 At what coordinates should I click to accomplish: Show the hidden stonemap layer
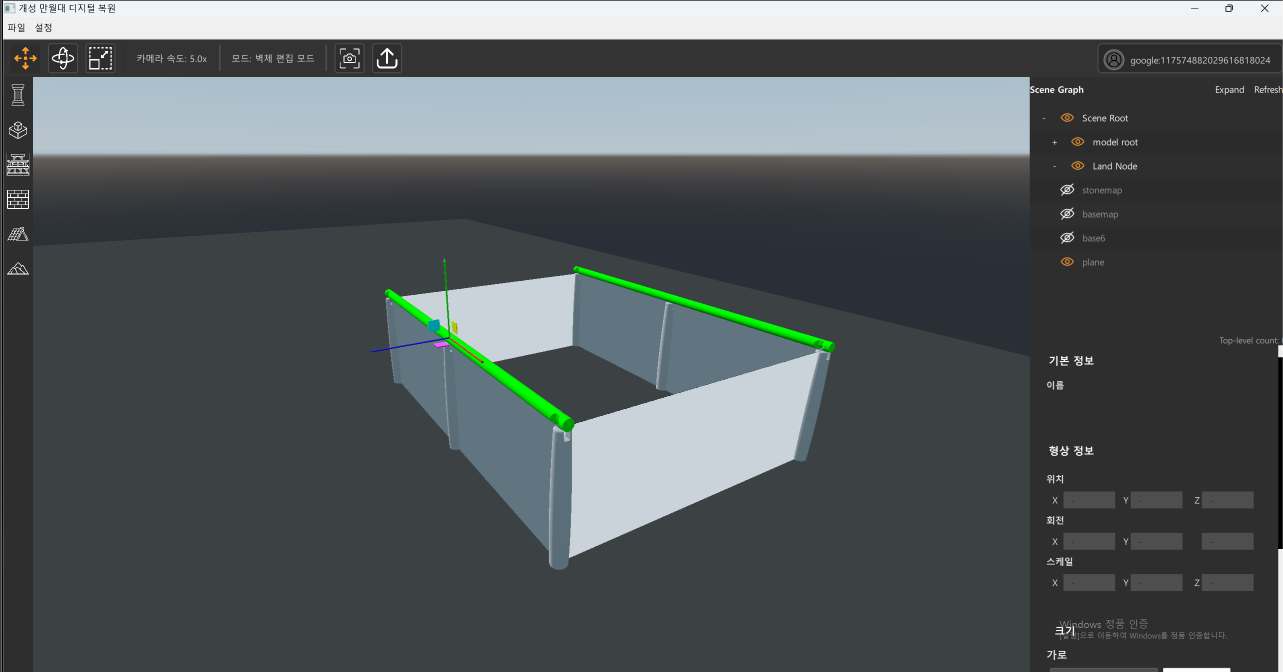coord(1067,190)
